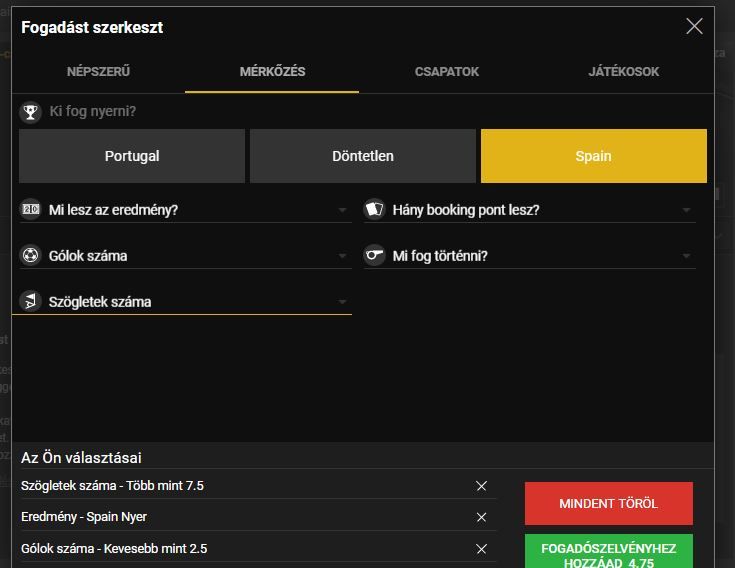Viewport: 735px width, 568px height.
Task: Click the Szögletek száma market label
Action: [100, 302]
